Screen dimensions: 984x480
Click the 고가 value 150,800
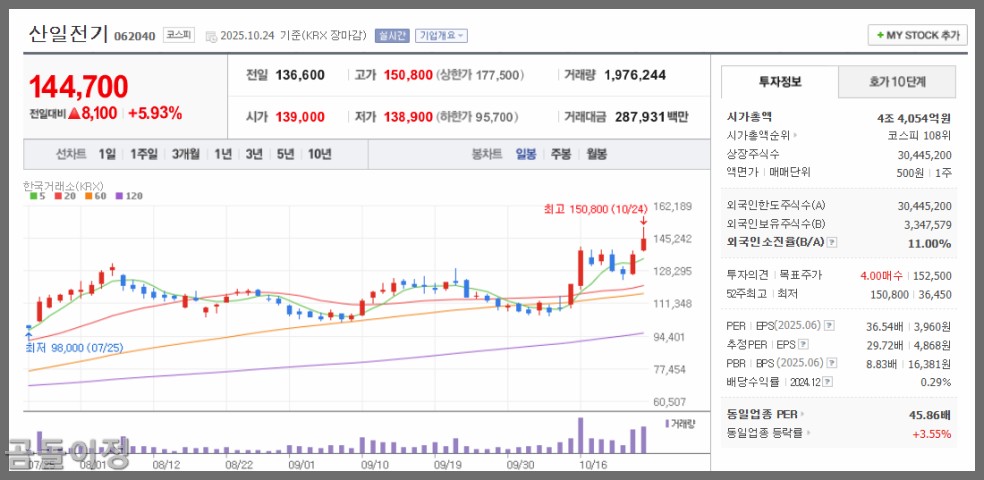tap(408, 75)
